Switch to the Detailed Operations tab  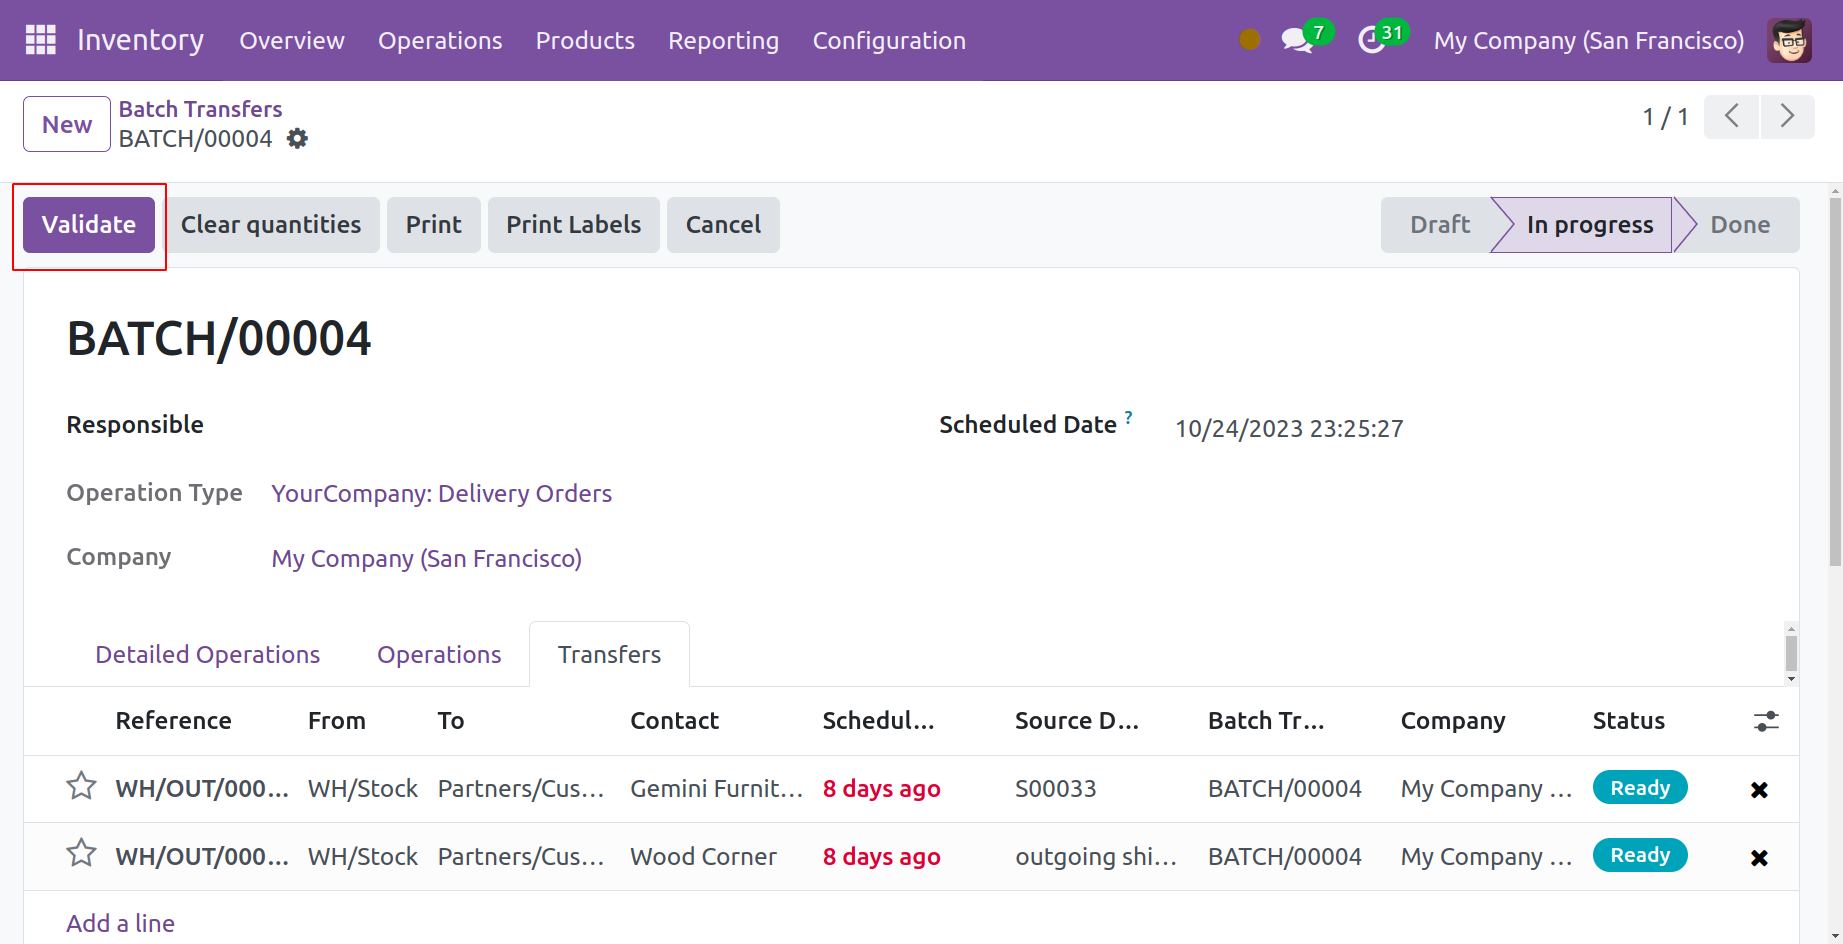207,655
